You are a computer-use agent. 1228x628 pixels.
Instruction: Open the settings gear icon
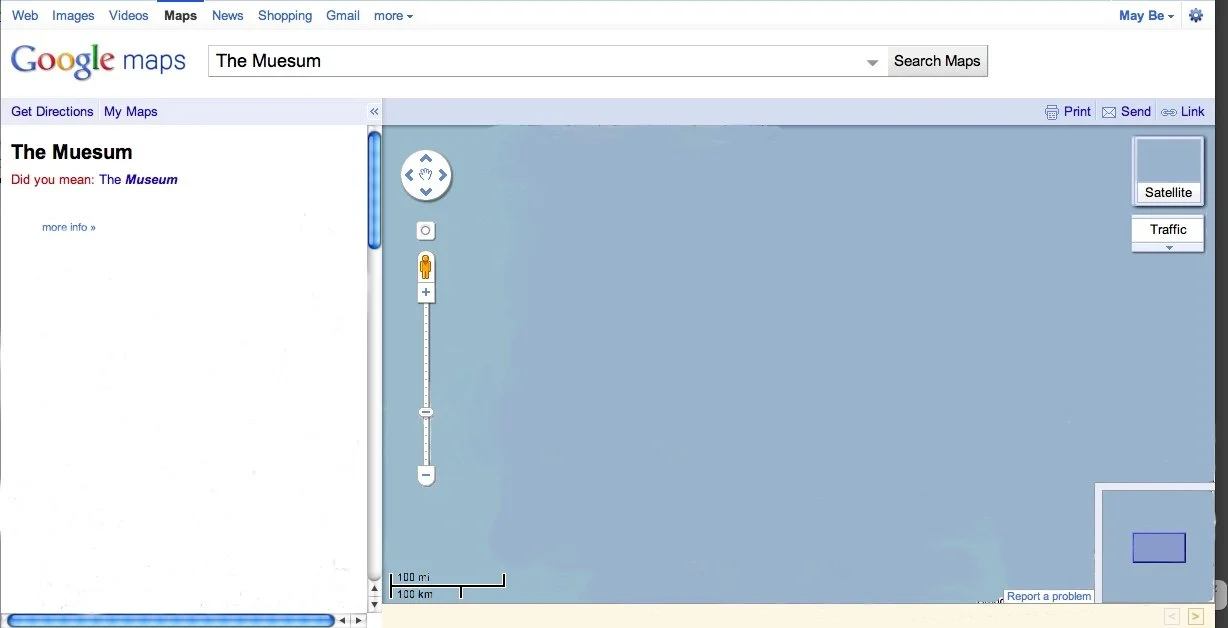point(1195,15)
